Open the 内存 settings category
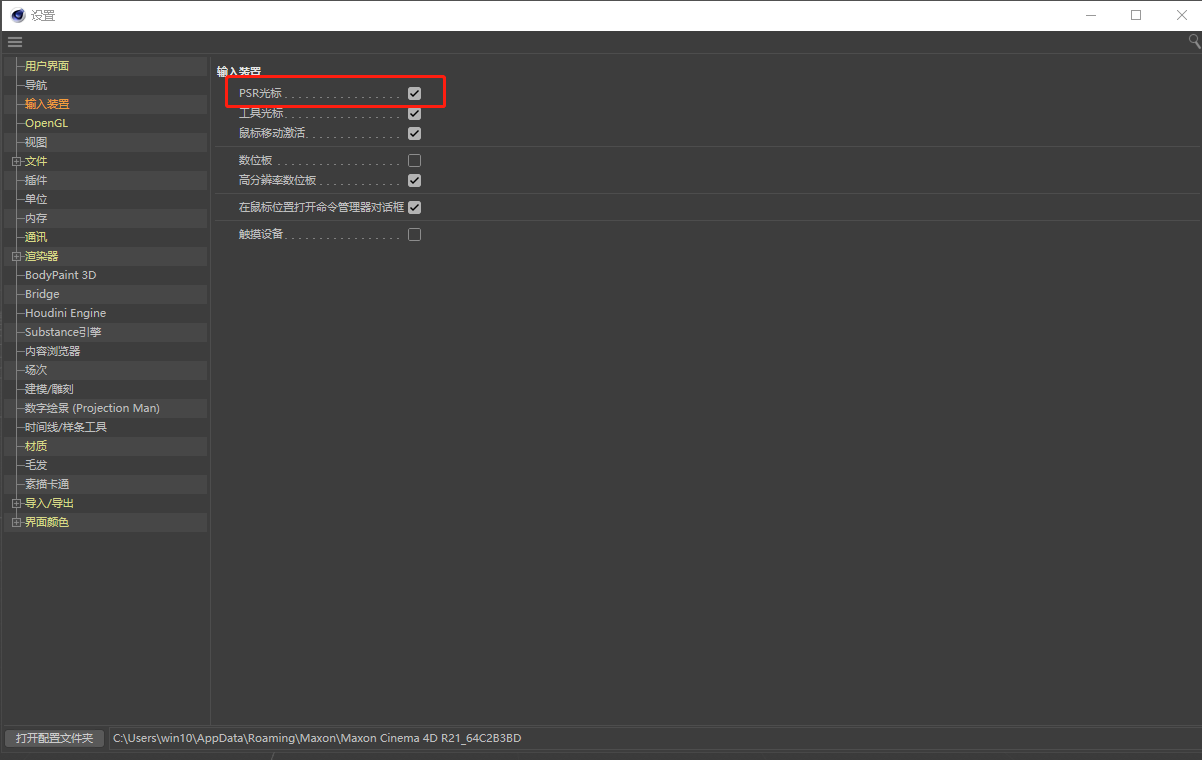The image size is (1202, 760). point(36,218)
